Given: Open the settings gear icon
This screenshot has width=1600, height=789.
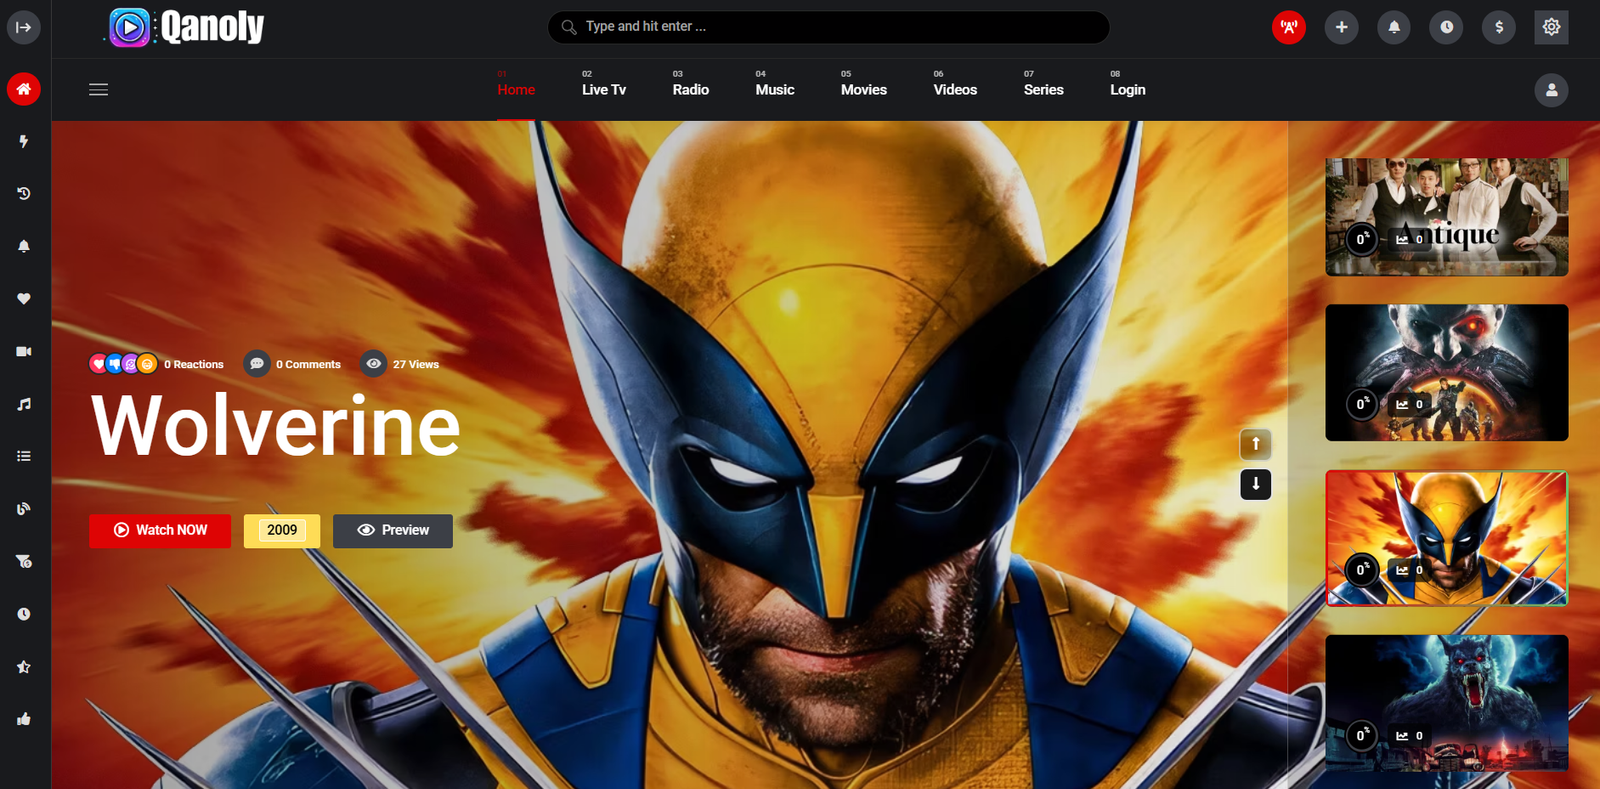Looking at the screenshot, I should click(1551, 27).
